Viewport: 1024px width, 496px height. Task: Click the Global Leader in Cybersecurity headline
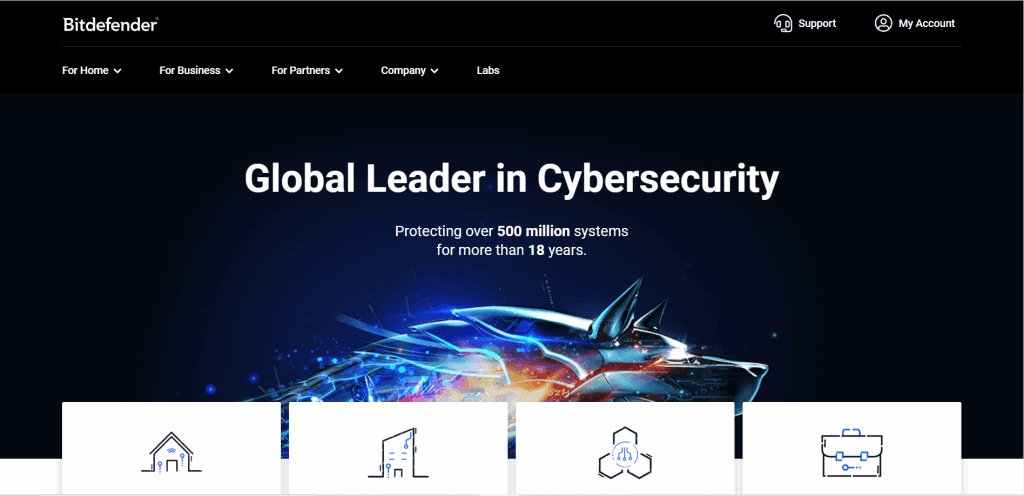click(511, 178)
